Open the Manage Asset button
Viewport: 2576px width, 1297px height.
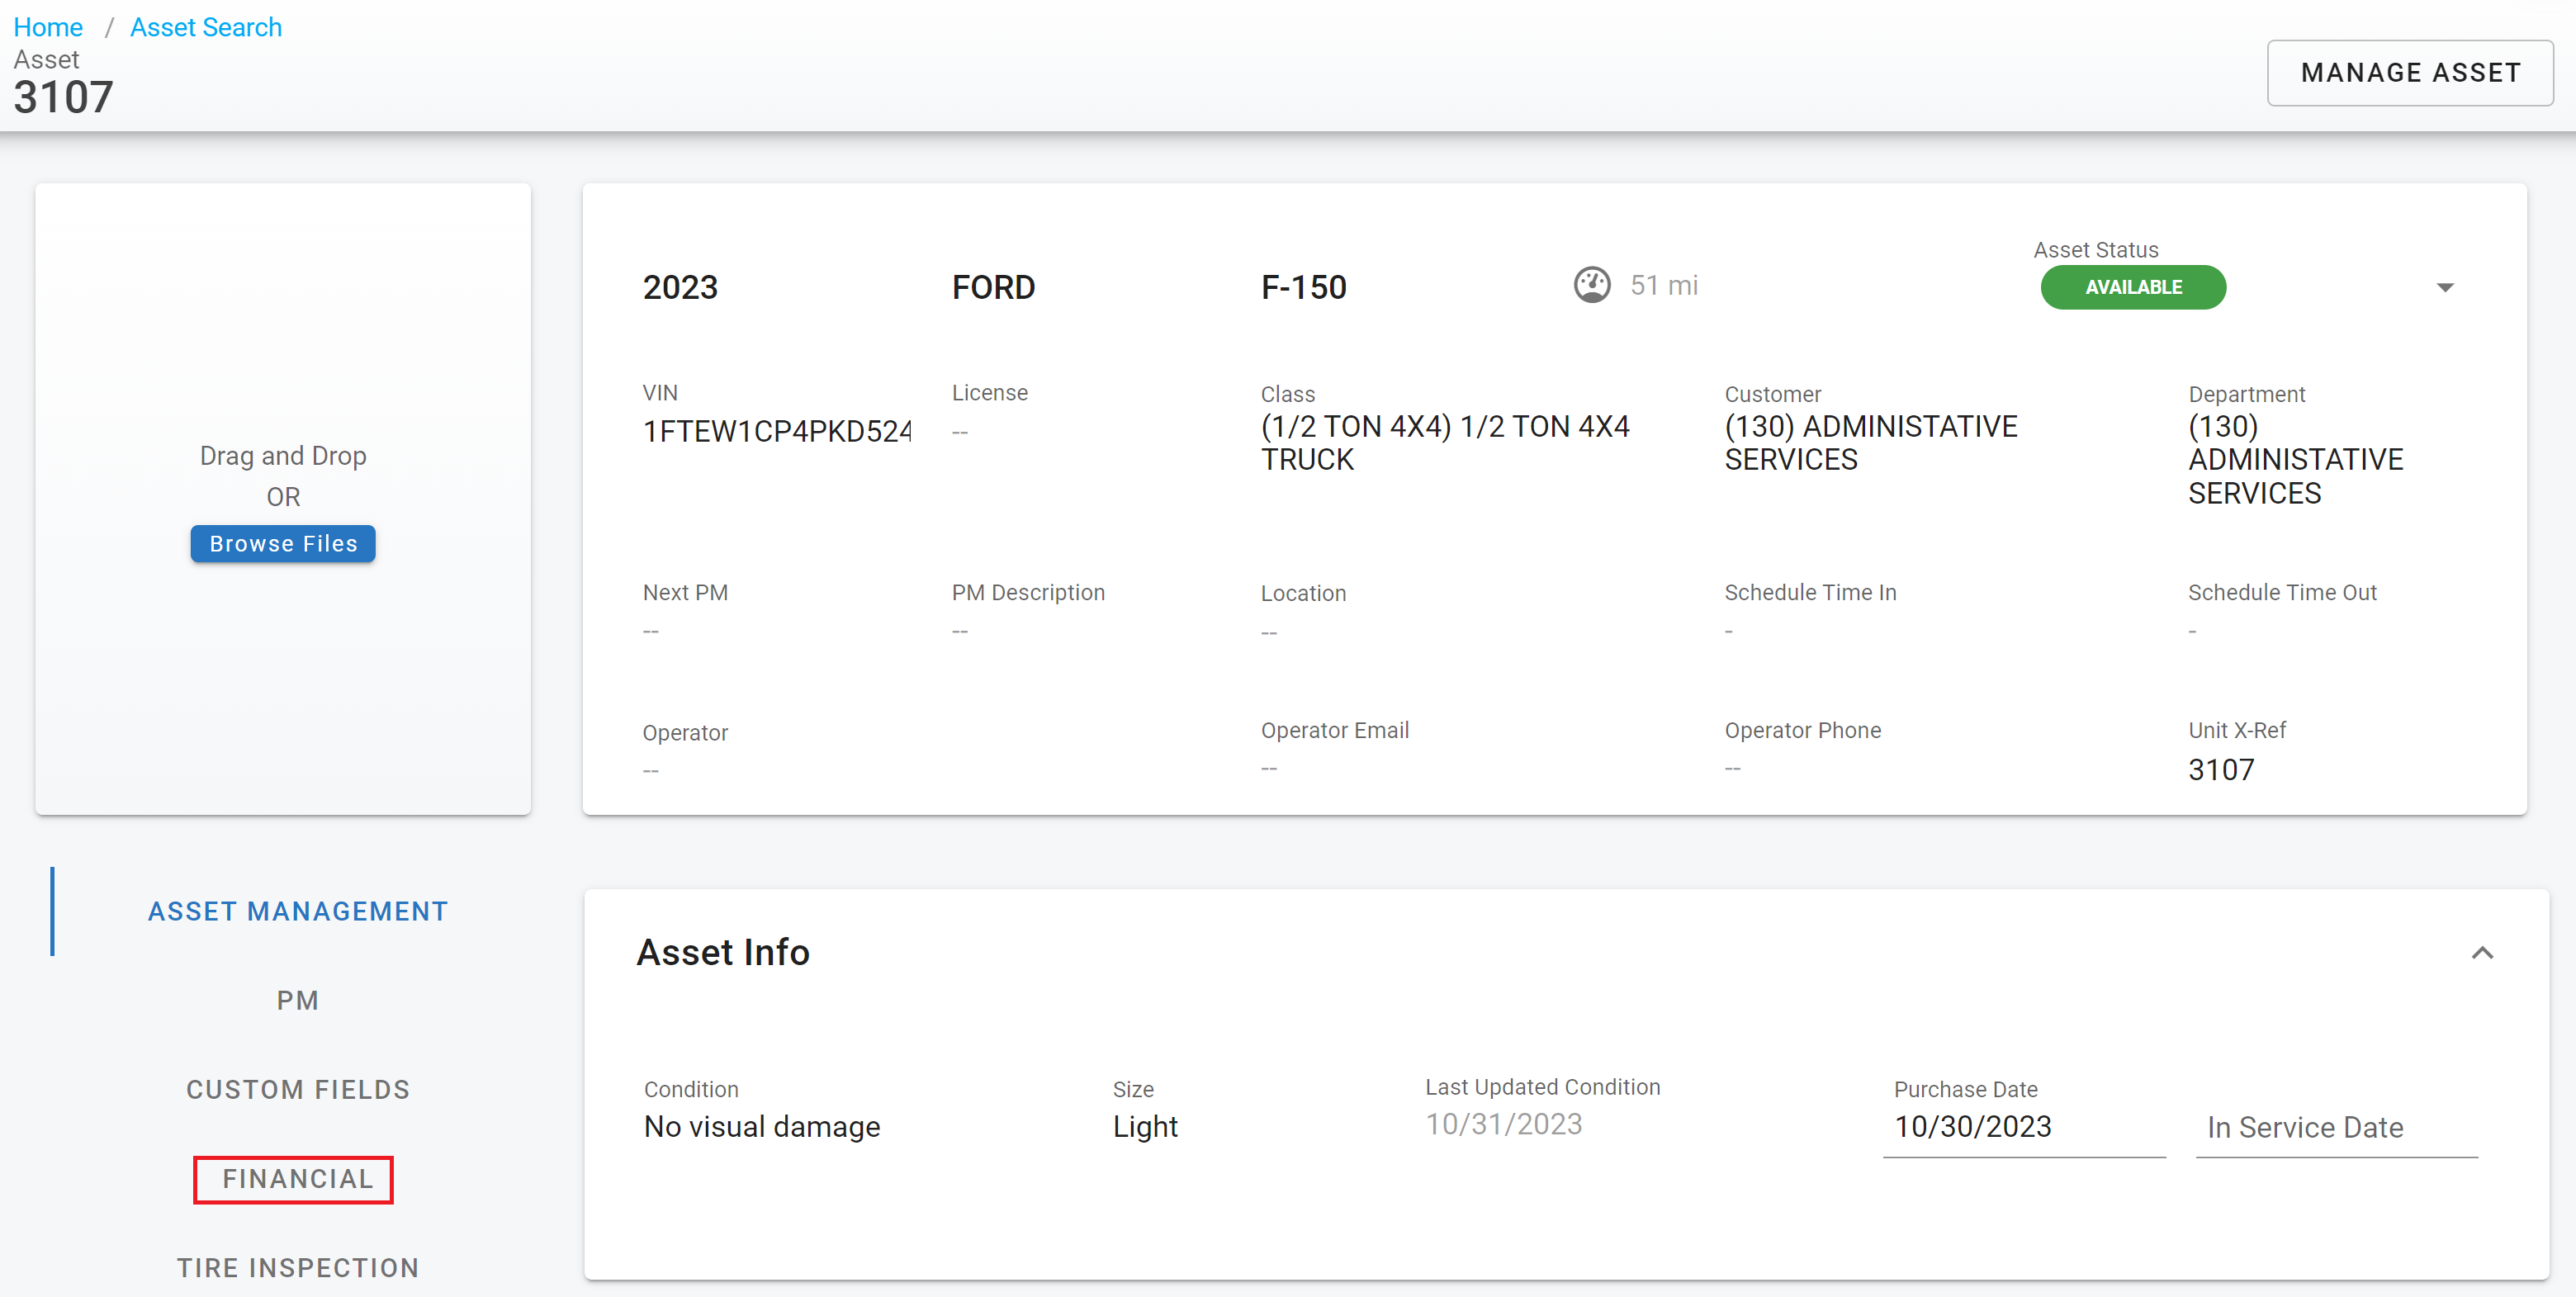(x=2410, y=73)
